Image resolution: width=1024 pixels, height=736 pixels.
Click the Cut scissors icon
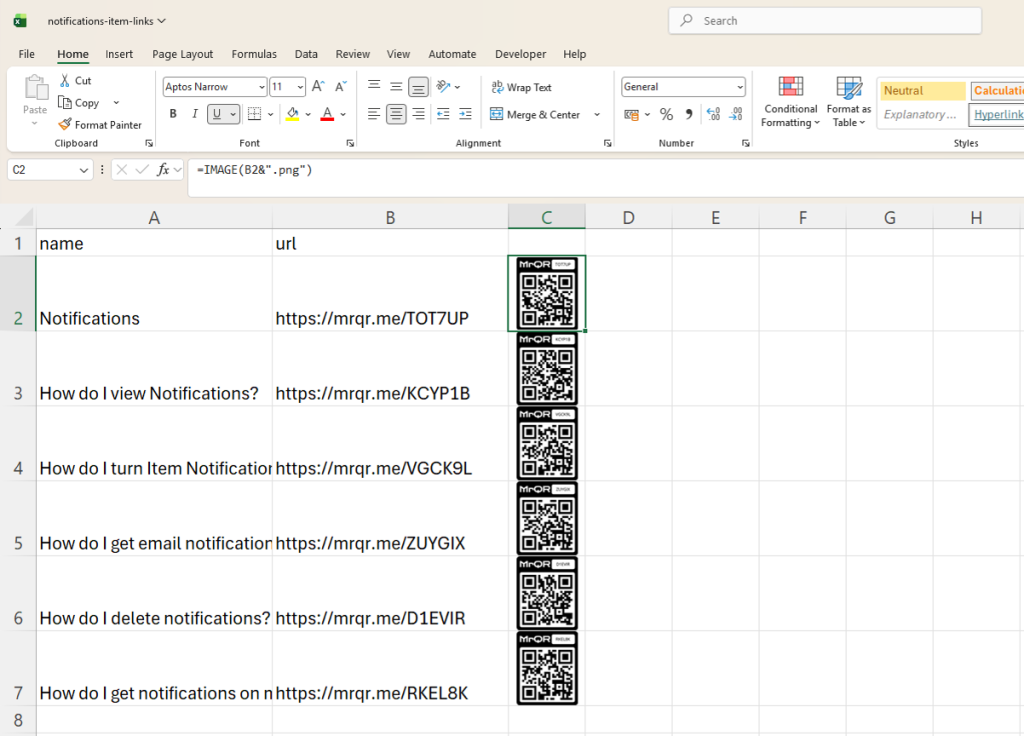tap(65, 80)
